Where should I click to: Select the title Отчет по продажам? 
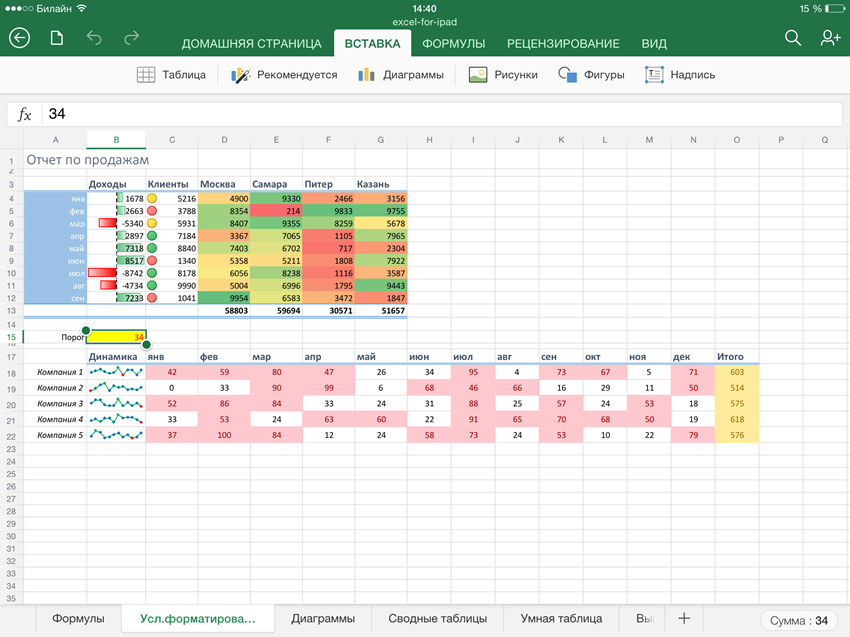pos(88,160)
